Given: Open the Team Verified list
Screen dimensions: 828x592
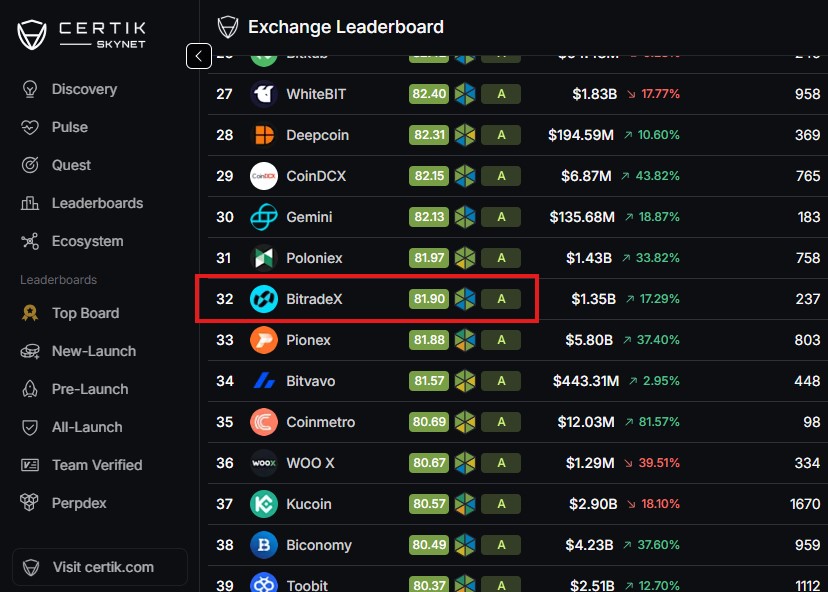Looking at the screenshot, I should click(x=96, y=465).
